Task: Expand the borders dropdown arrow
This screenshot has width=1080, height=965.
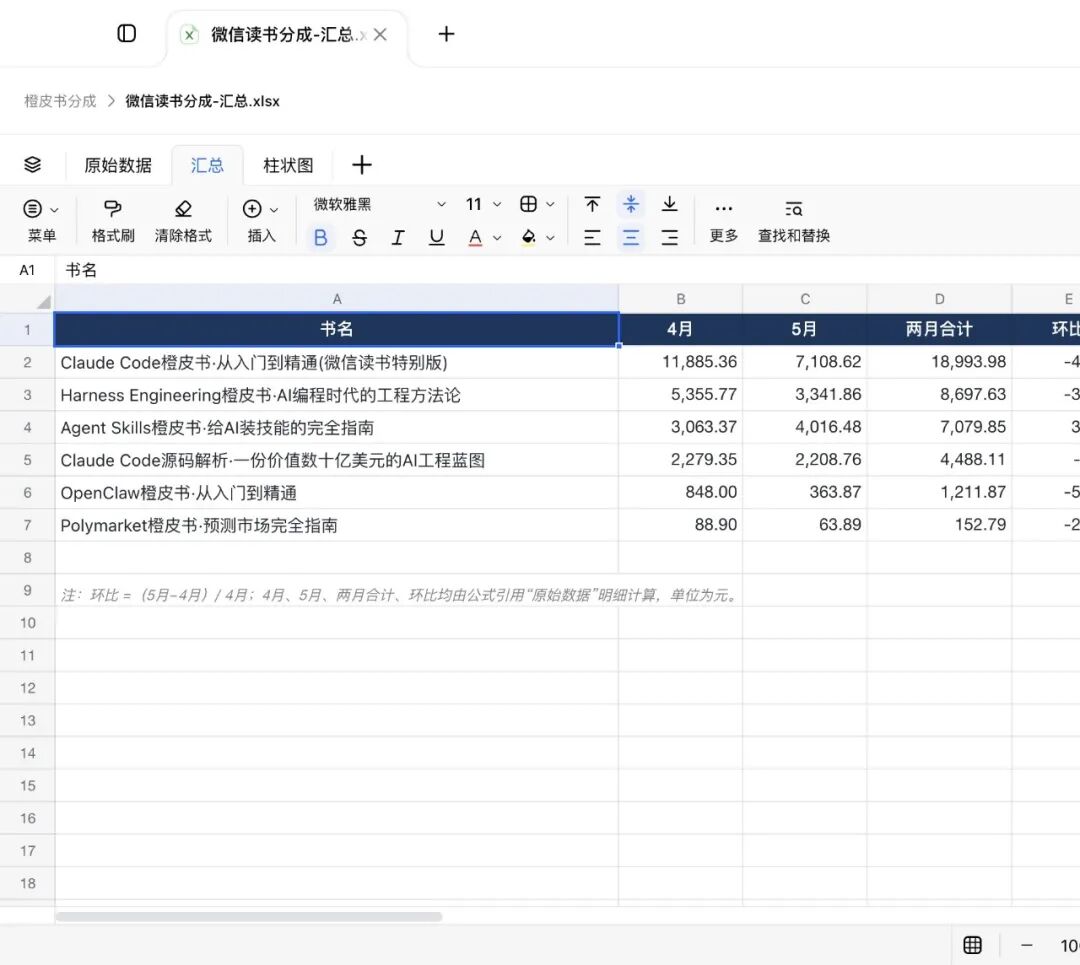Action: 550,205
